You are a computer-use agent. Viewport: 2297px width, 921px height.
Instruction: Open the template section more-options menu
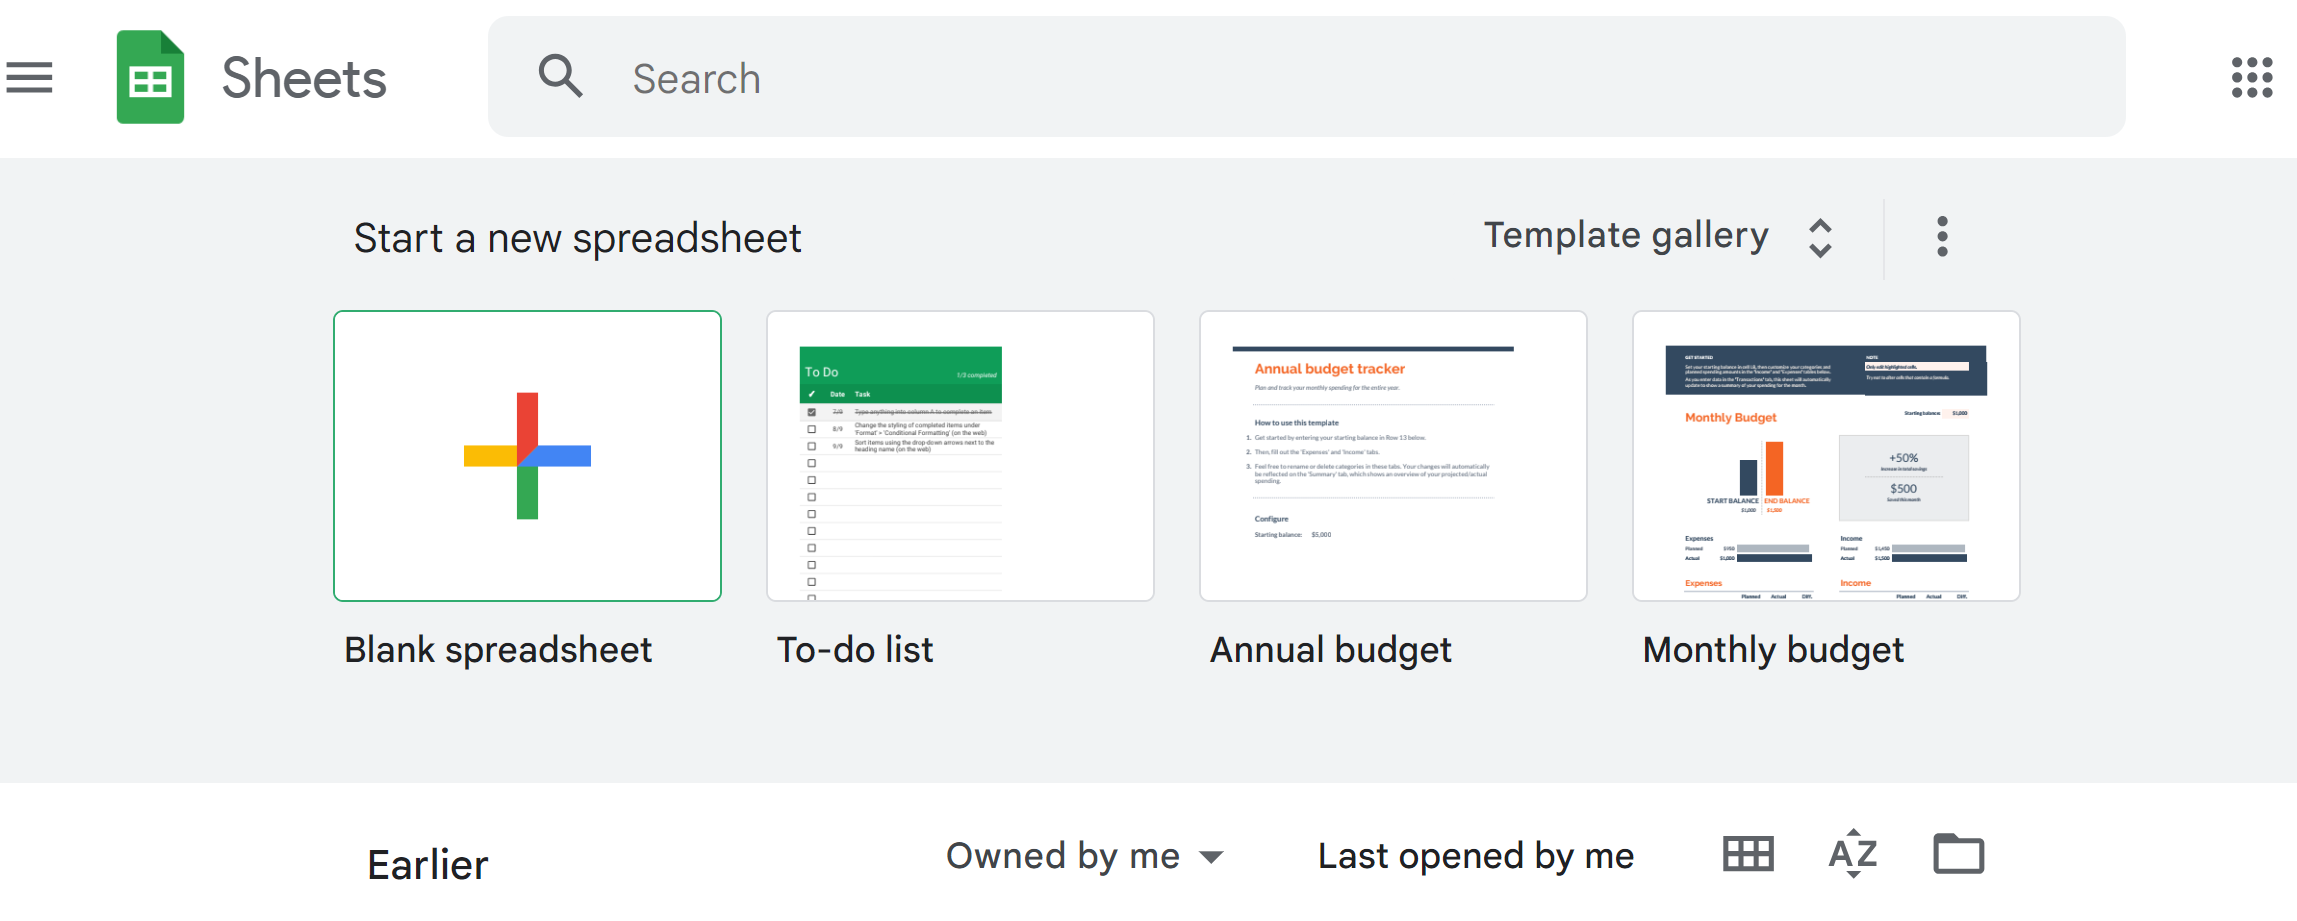pyautogui.click(x=1941, y=237)
